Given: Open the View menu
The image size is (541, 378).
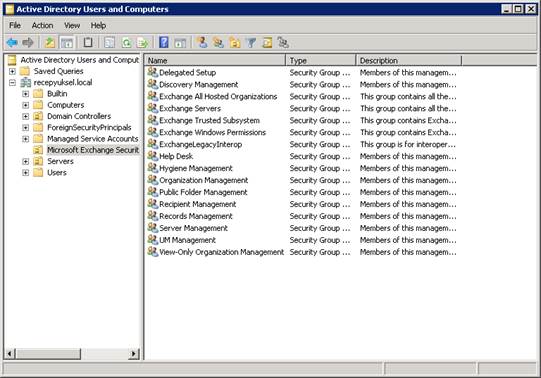Looking at the screenshot, I should [72, 26].
